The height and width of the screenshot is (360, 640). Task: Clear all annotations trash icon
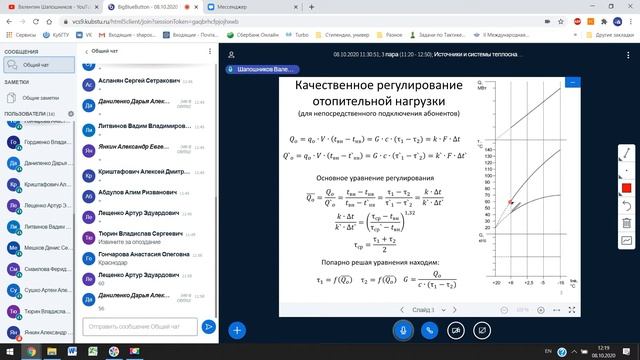pyautogui.click(x=627, y=223)
